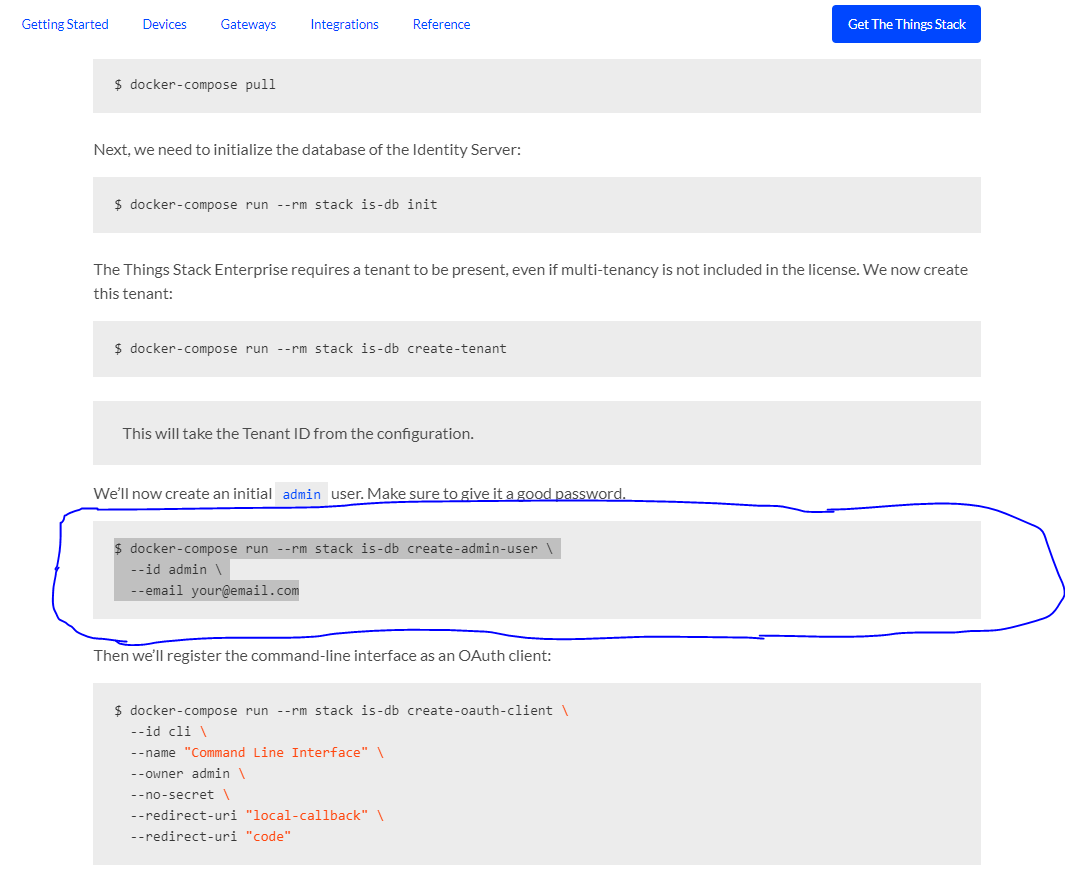The height and width of the screenshot is (878, 1065).
Task: Click the paragraph about Enterprise requiring a tenant
Action: (x=530, y=282)
